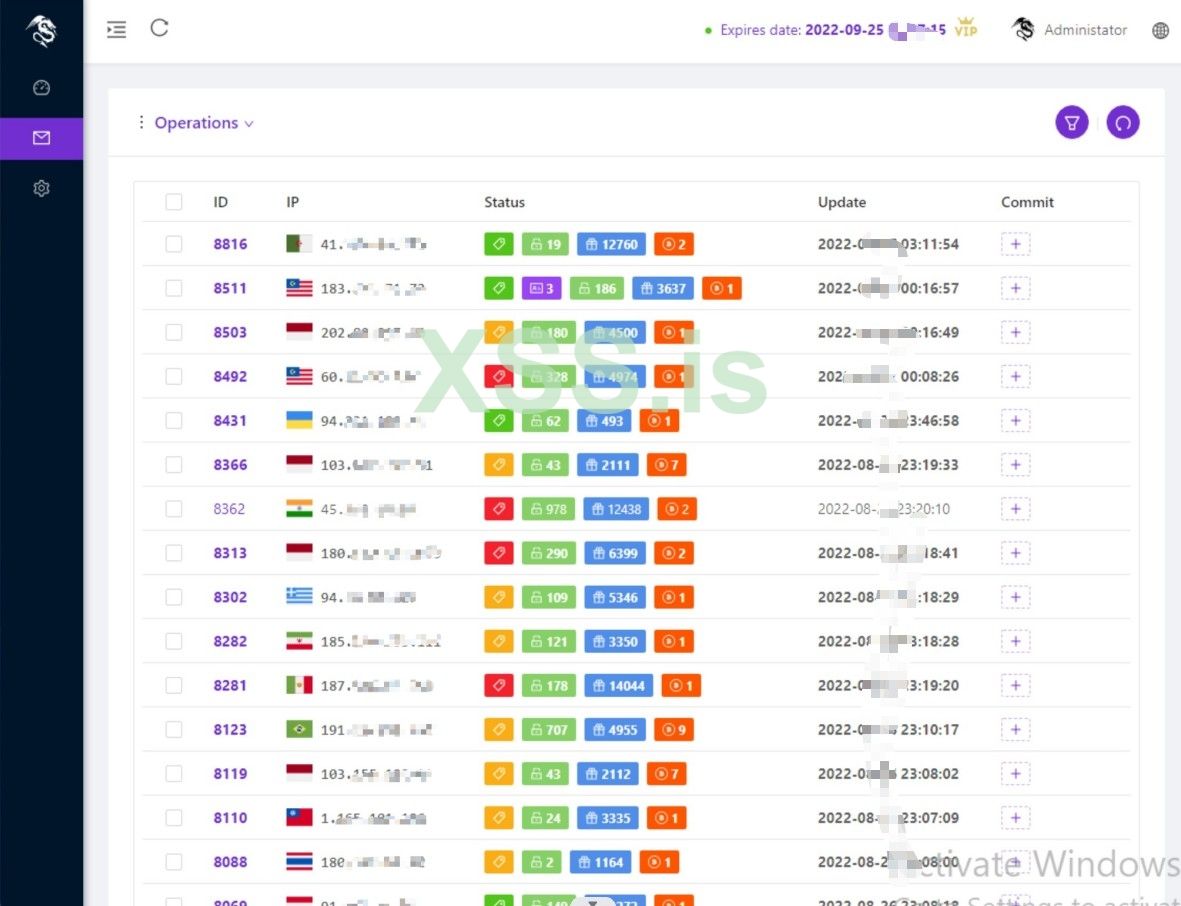Image resolution: width=1181 pixels, height=906 pixels.
Task: Click the refresh arrow in the top bar
Action: tap(159, 28)
